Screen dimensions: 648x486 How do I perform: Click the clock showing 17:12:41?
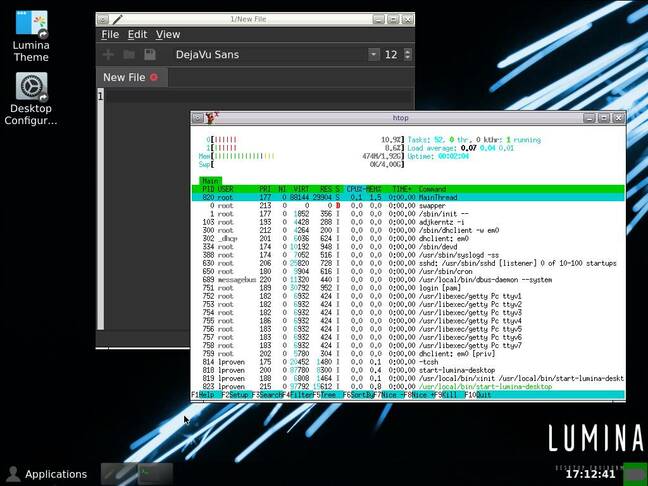pos(590,474)
